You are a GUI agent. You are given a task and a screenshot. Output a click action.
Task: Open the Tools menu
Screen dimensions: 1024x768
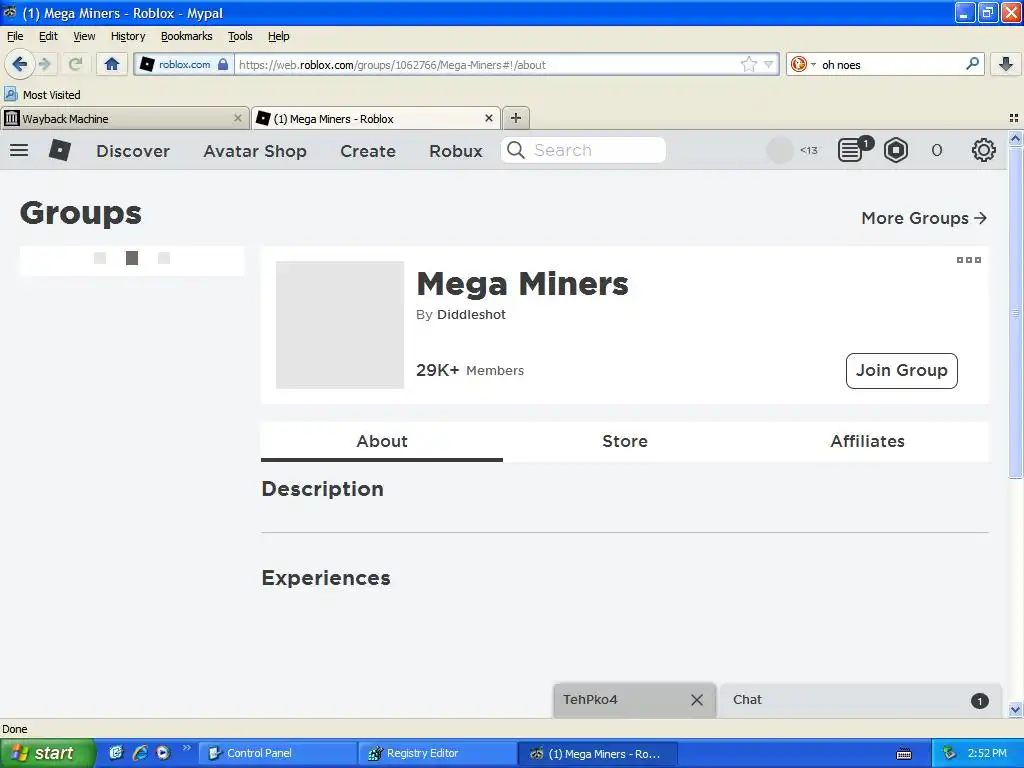click(240, 36)
